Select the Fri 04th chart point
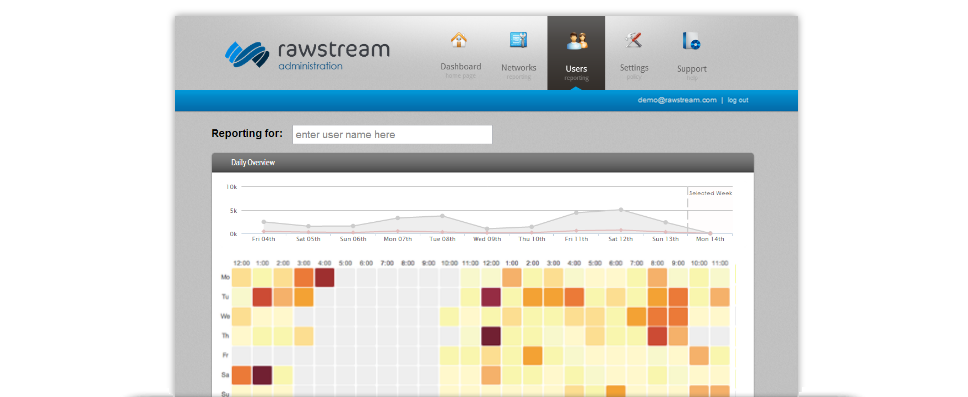This screenshot has width=968, height=397. tap(264, 222)
